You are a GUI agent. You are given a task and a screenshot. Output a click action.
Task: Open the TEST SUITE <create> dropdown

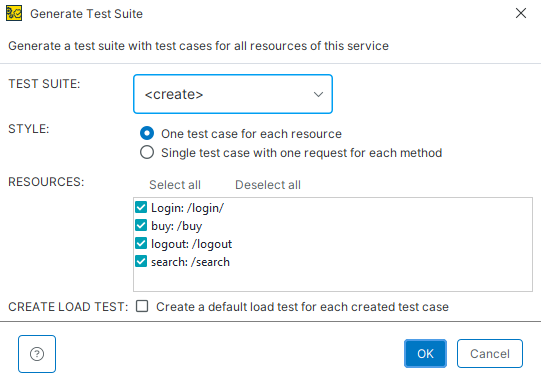[233, 94]
